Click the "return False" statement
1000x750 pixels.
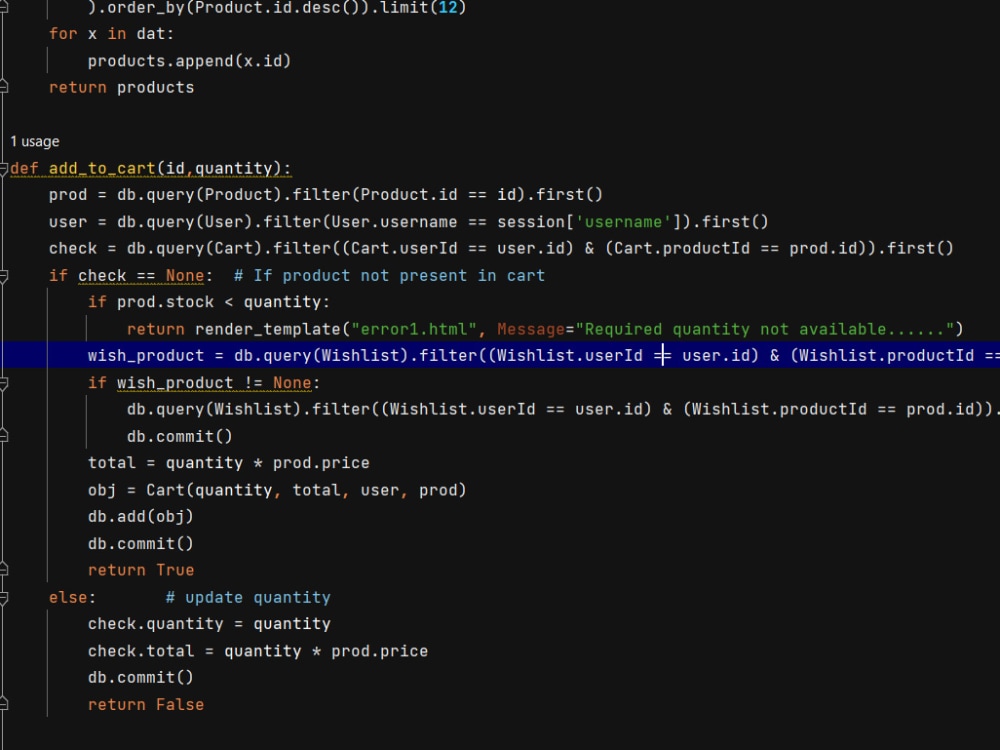click(146, 705)
